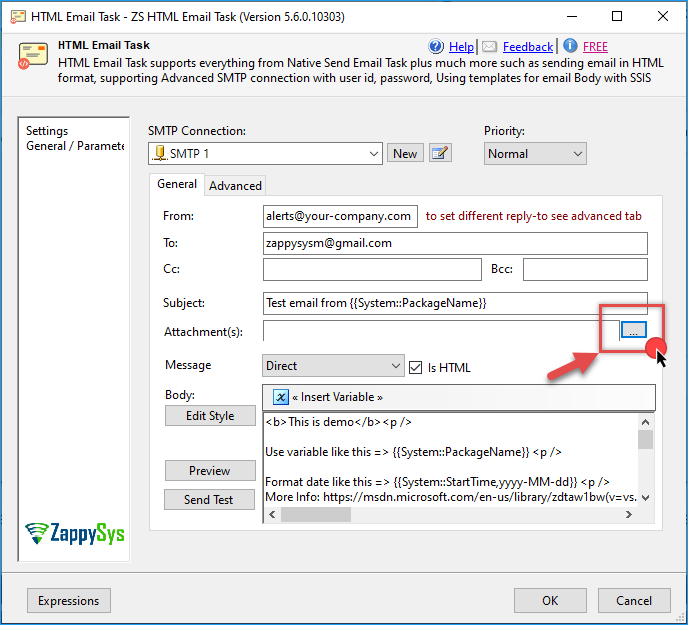688x625 pixels.
Task: Click the Cancel button
Action: (634, 600)
